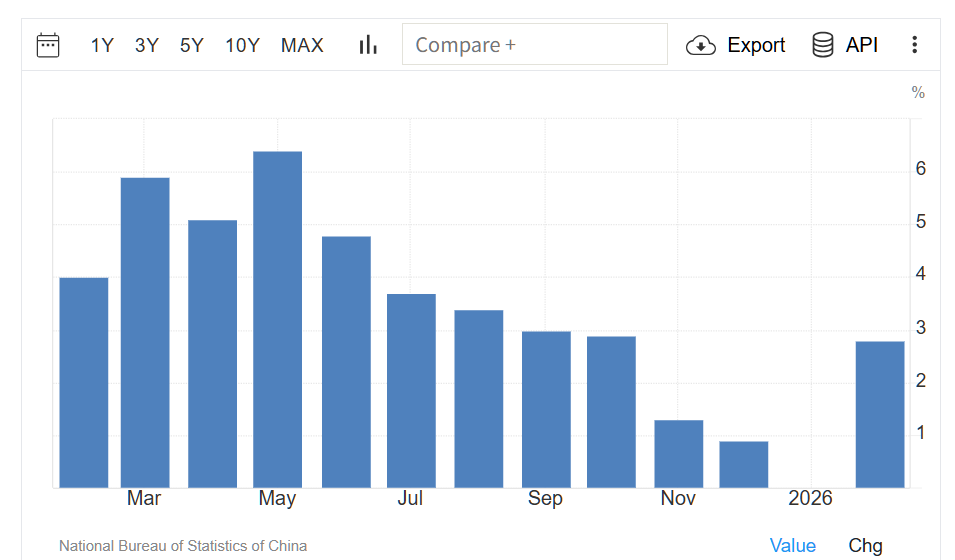The height and width of the screenshot is (560, 955).
Task: Click the bar above Jul
Action: 411,391
